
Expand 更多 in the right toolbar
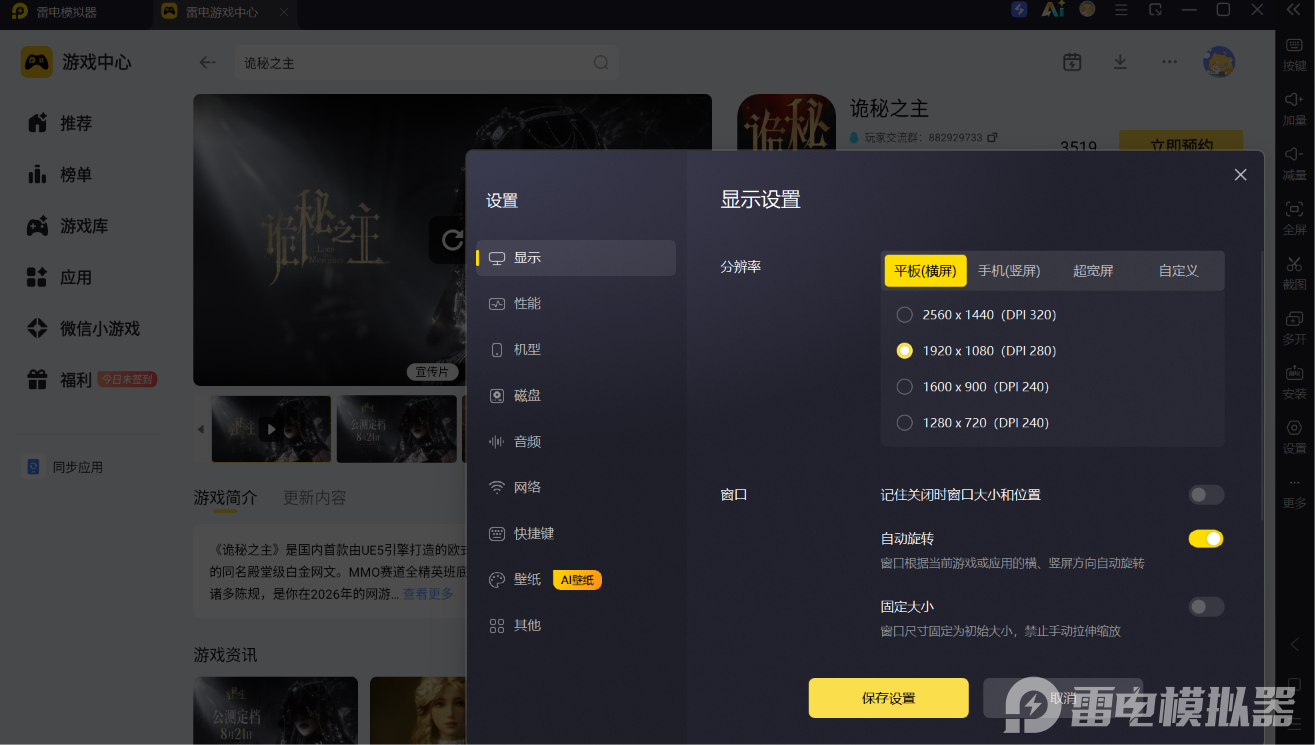pyautogui.click(x=1294, y=492)
